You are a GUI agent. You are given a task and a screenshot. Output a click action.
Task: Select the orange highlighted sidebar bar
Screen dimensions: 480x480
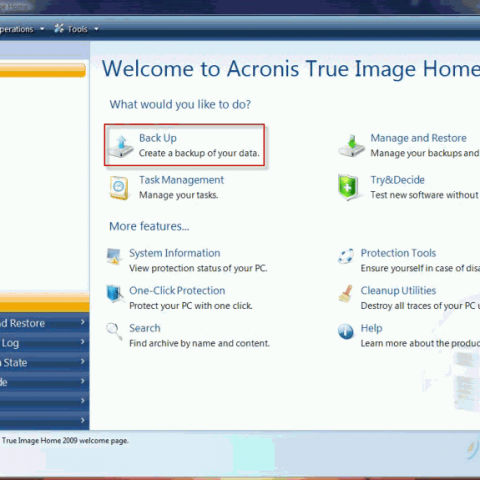pos(43,70)
